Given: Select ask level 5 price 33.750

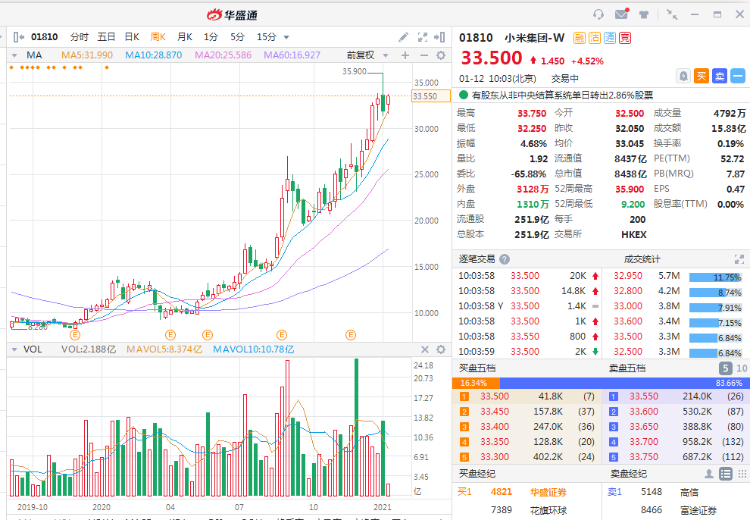Looking at the screenshot, I should 644,456.
